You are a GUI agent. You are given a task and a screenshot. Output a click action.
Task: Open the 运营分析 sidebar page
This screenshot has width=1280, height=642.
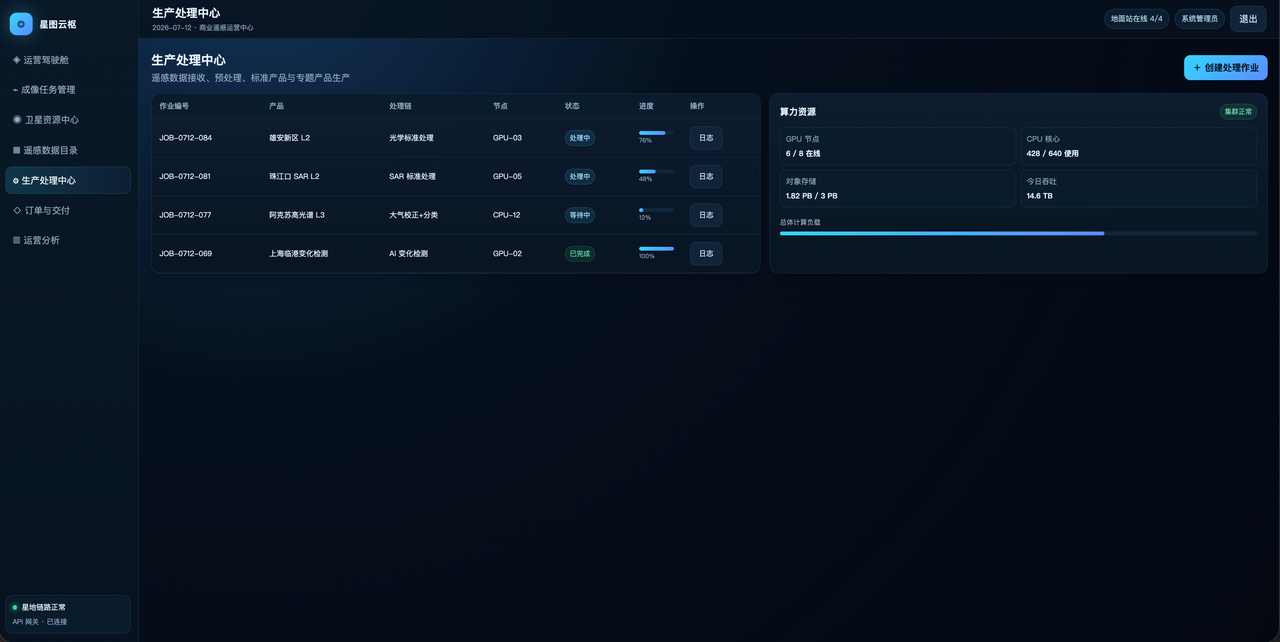click(x=68, y=240)
